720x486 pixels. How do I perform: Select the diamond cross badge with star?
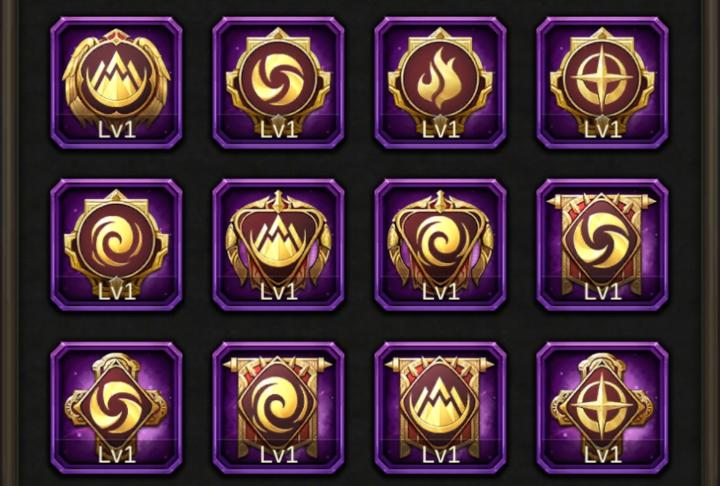click(602, 408)
